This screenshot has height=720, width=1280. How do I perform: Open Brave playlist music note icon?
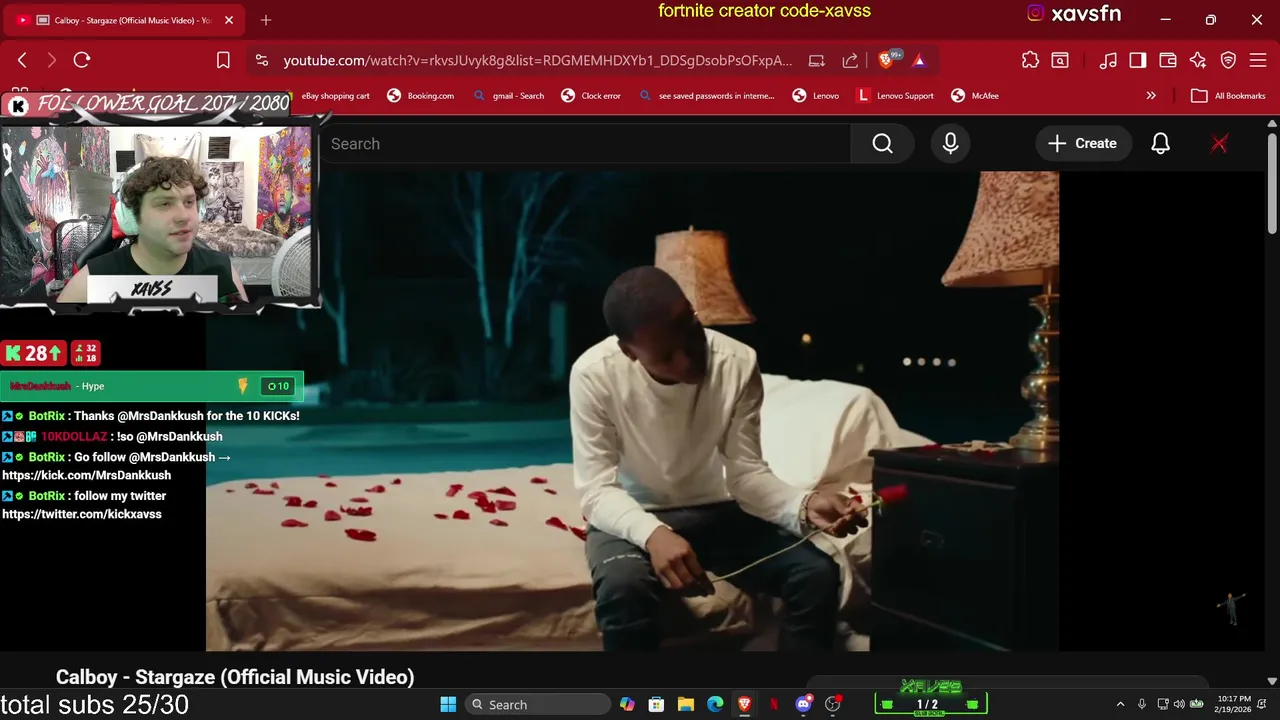point(1108,60)
